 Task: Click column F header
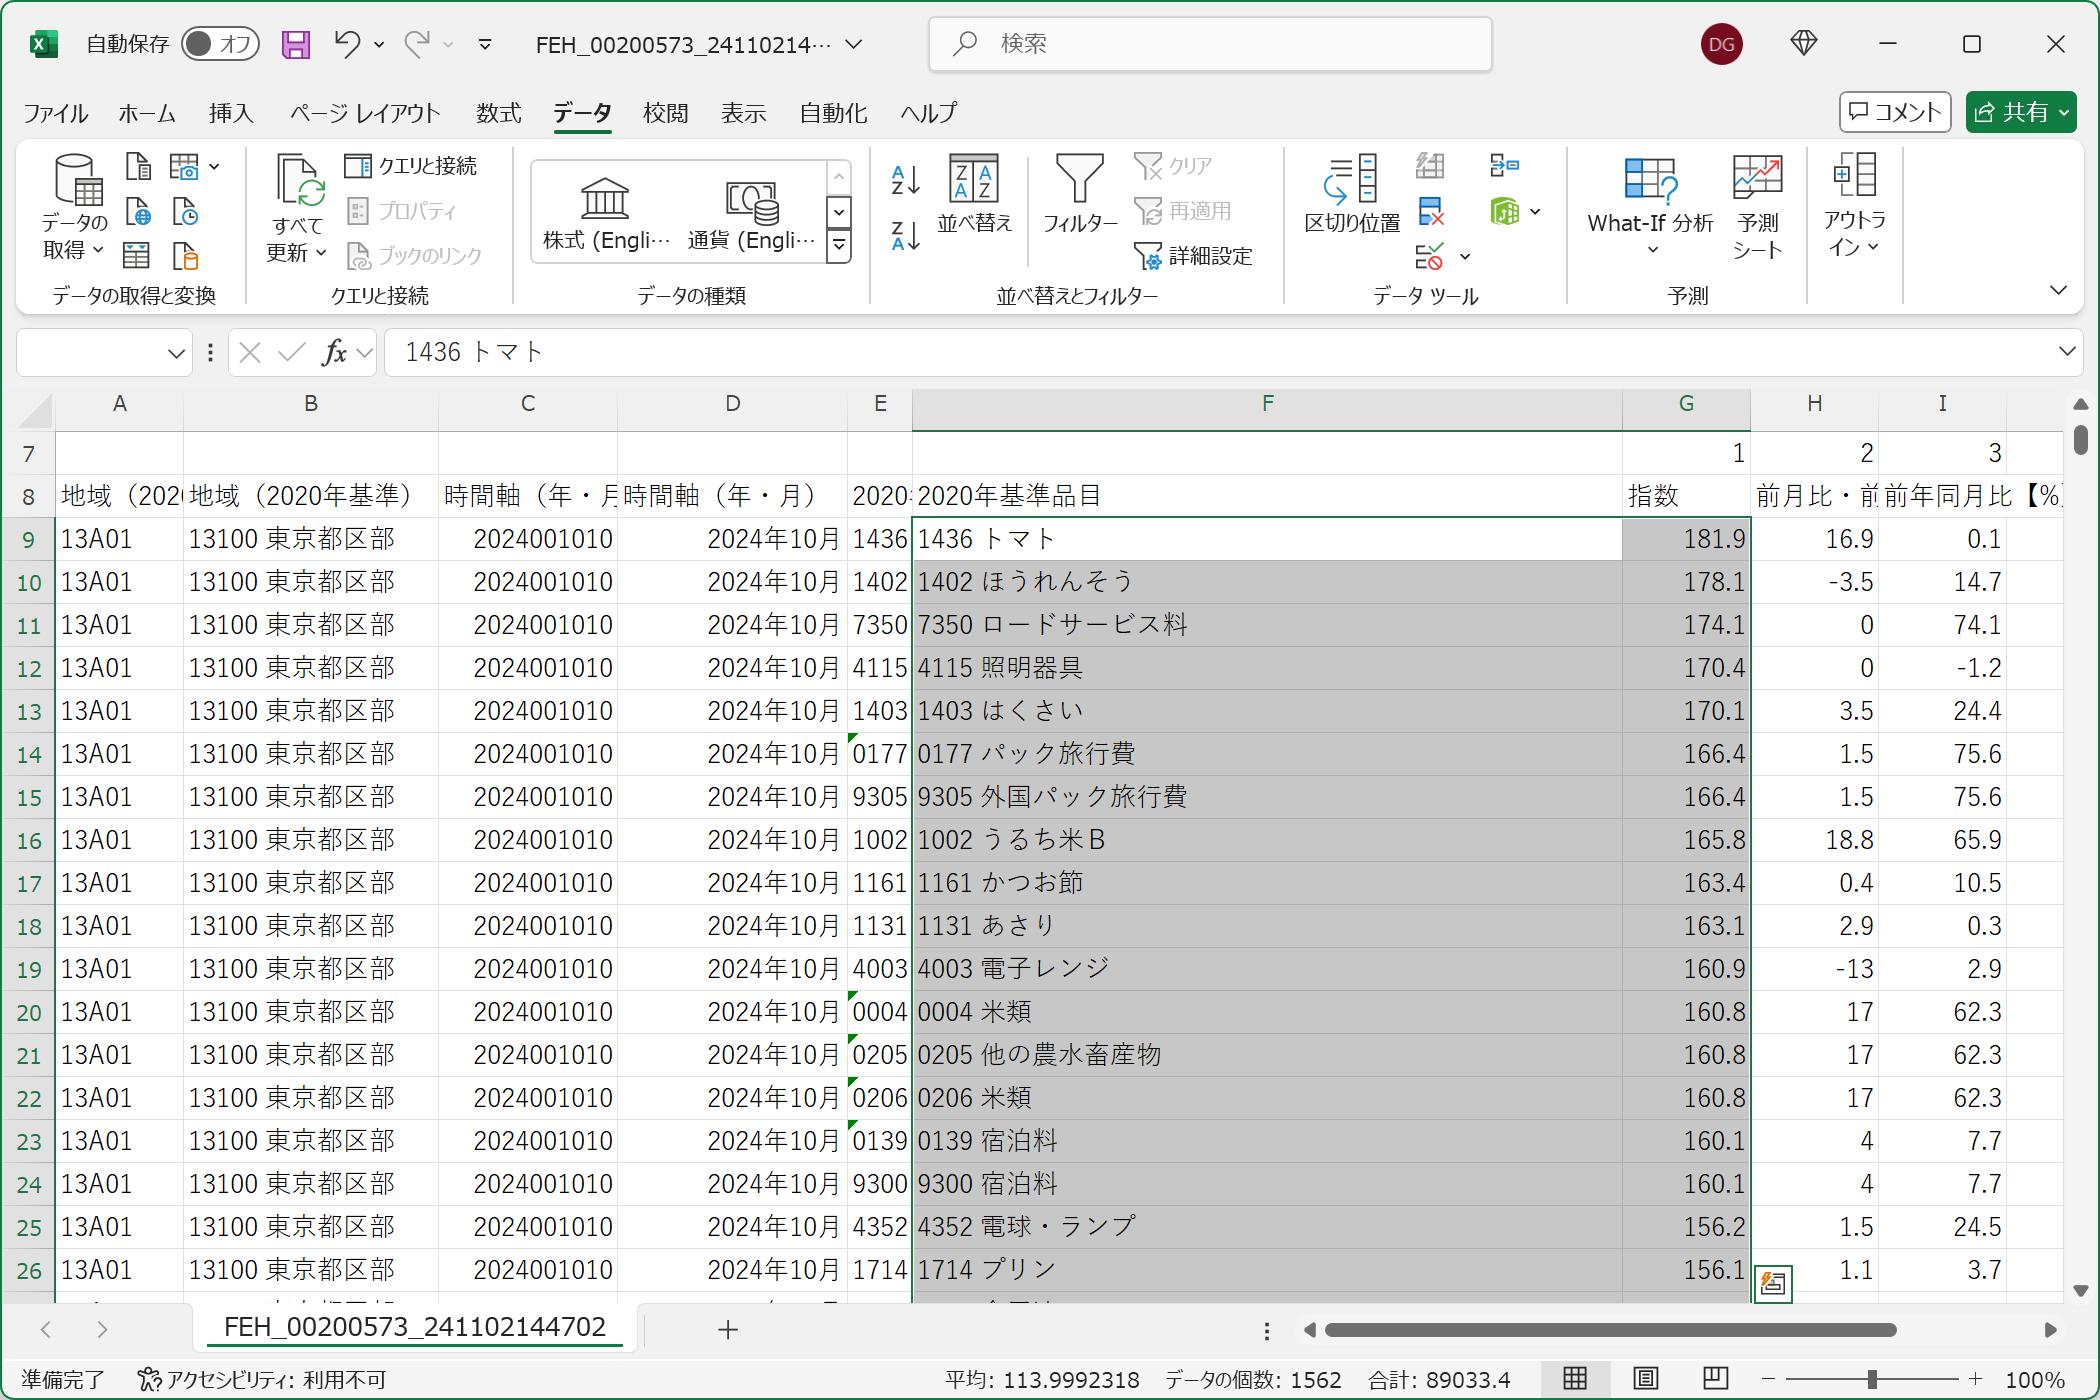(x=1267, y=404)
